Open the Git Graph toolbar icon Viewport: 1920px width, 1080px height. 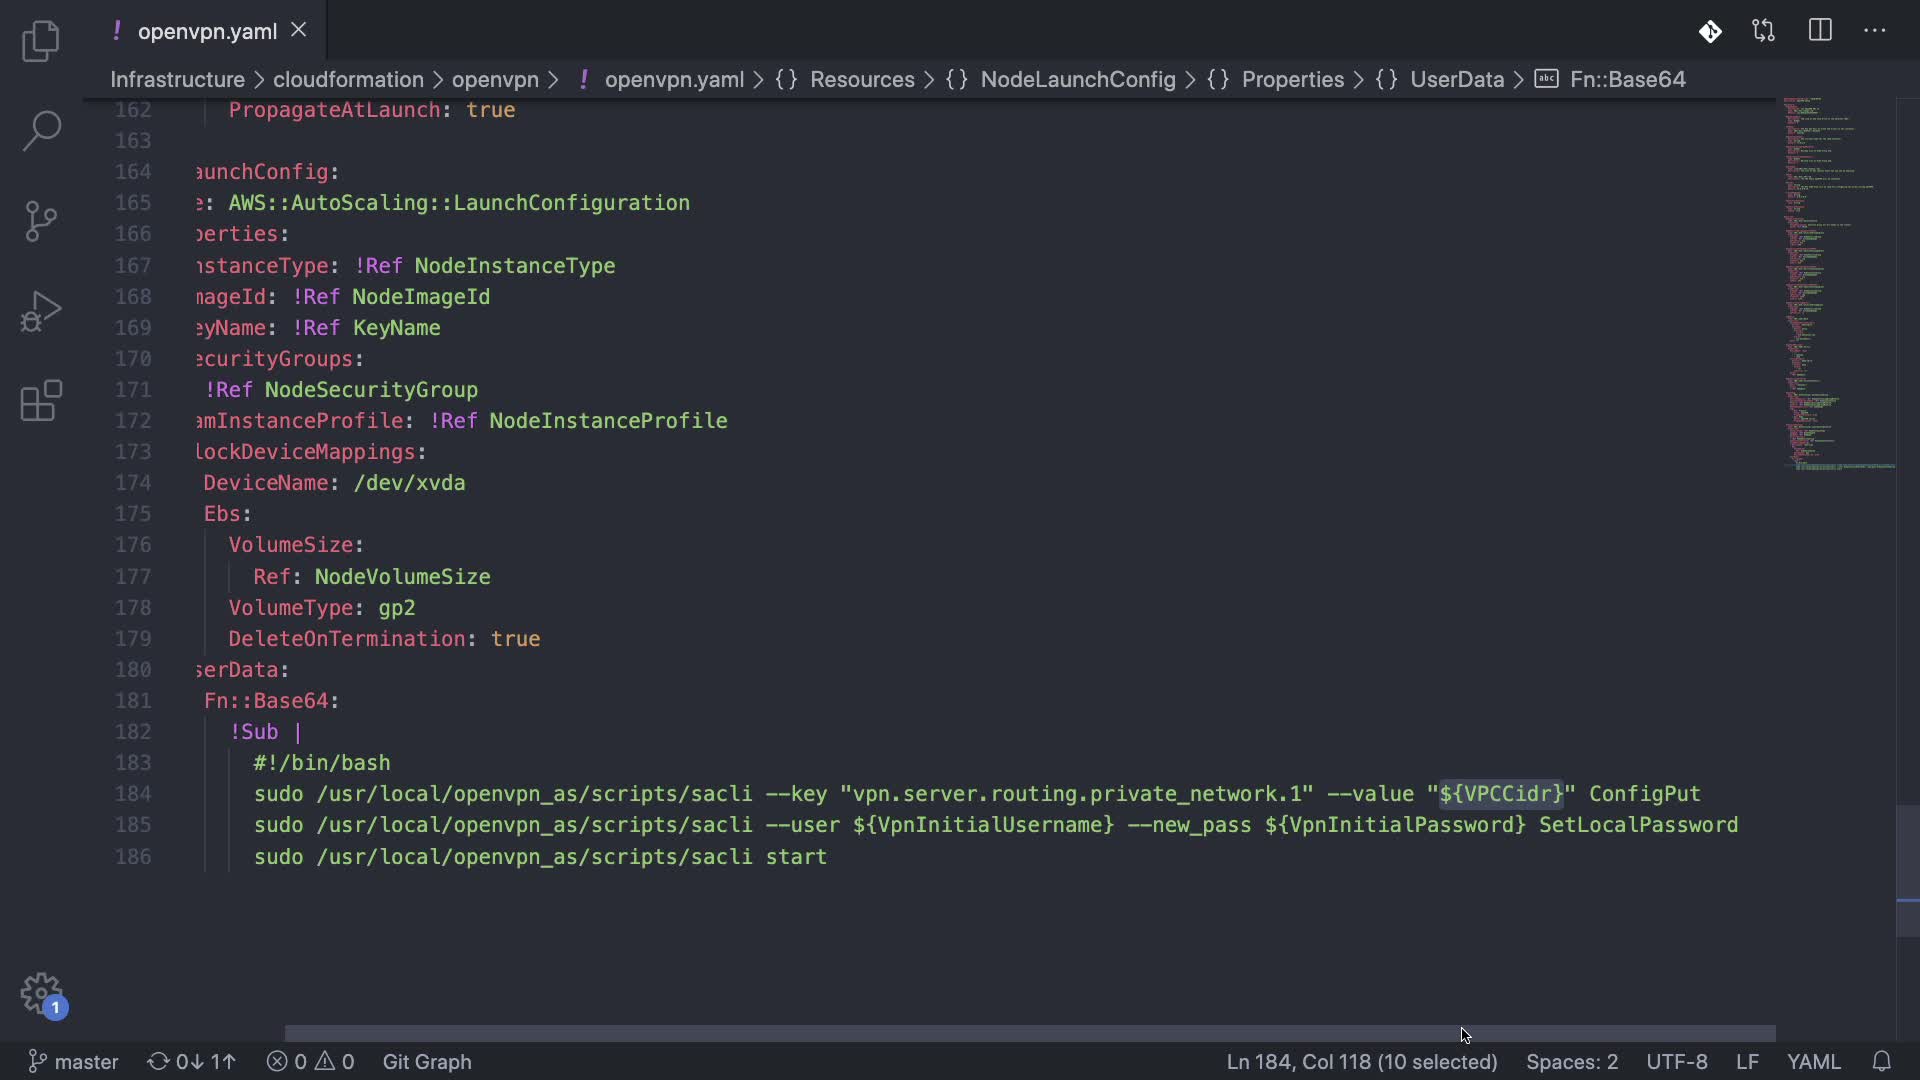pos(1710,31)
